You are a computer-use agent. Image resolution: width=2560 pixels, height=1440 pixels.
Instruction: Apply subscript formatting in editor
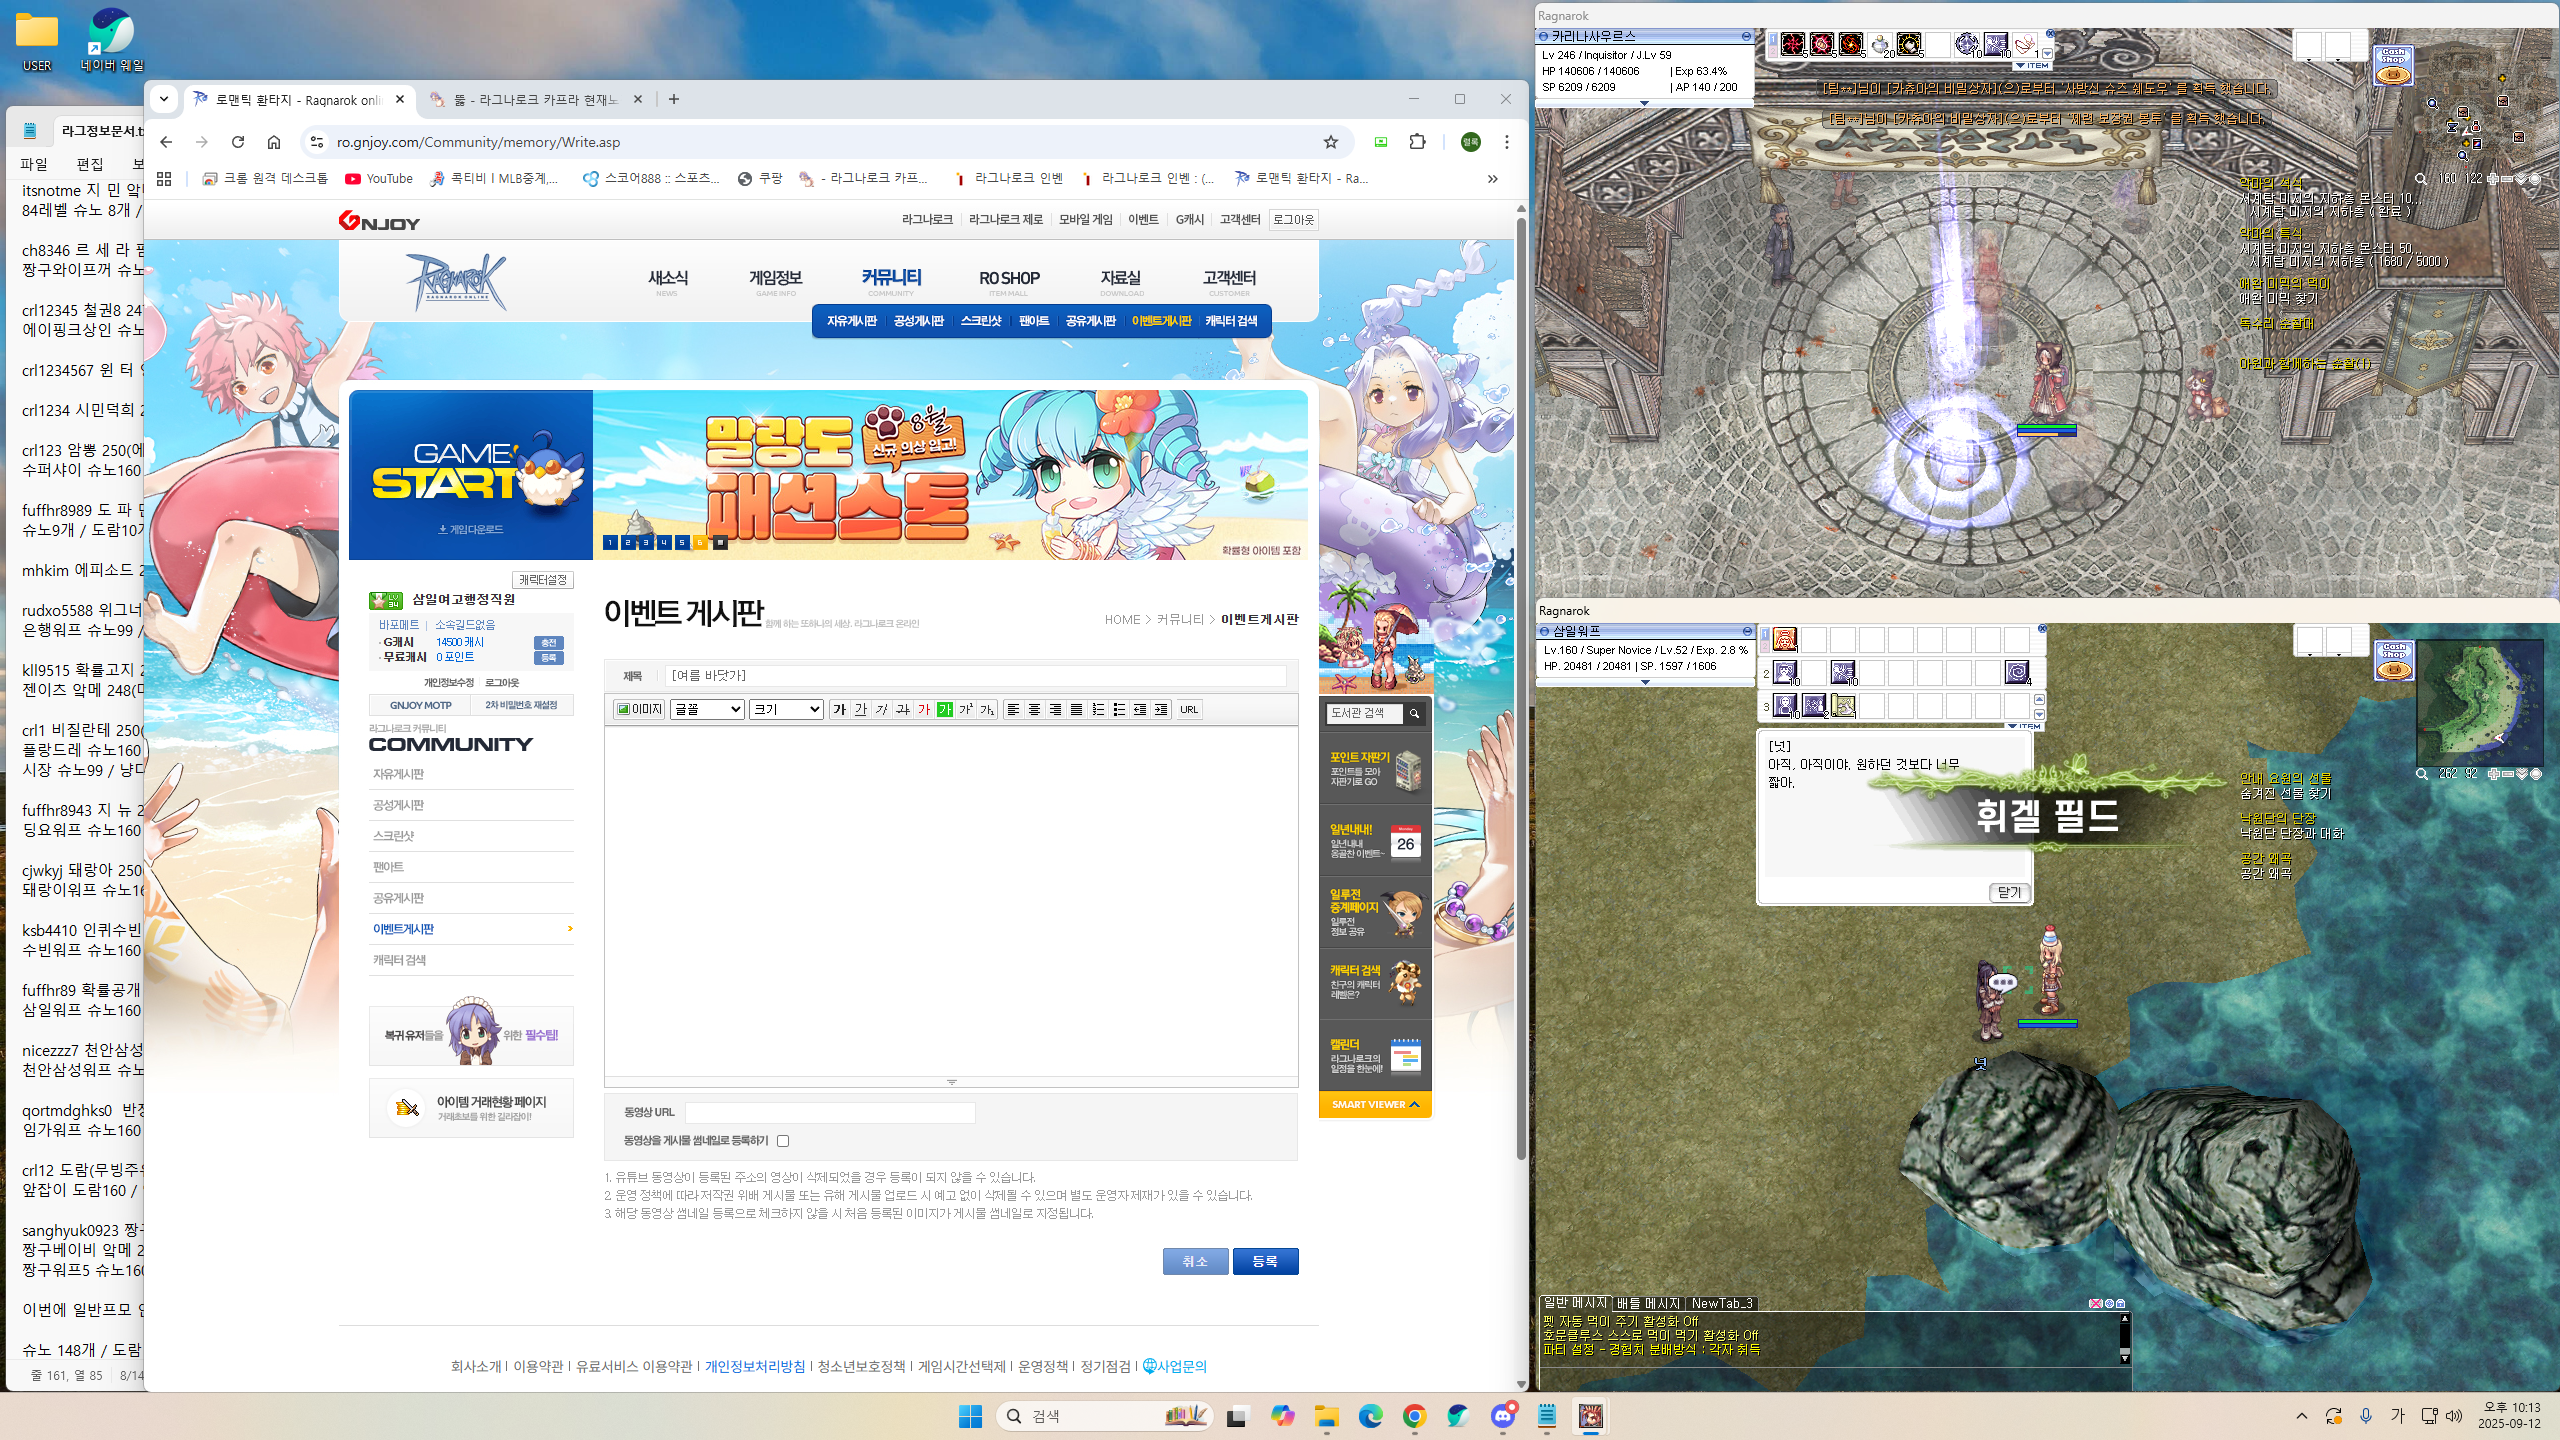tap(987, 709)
